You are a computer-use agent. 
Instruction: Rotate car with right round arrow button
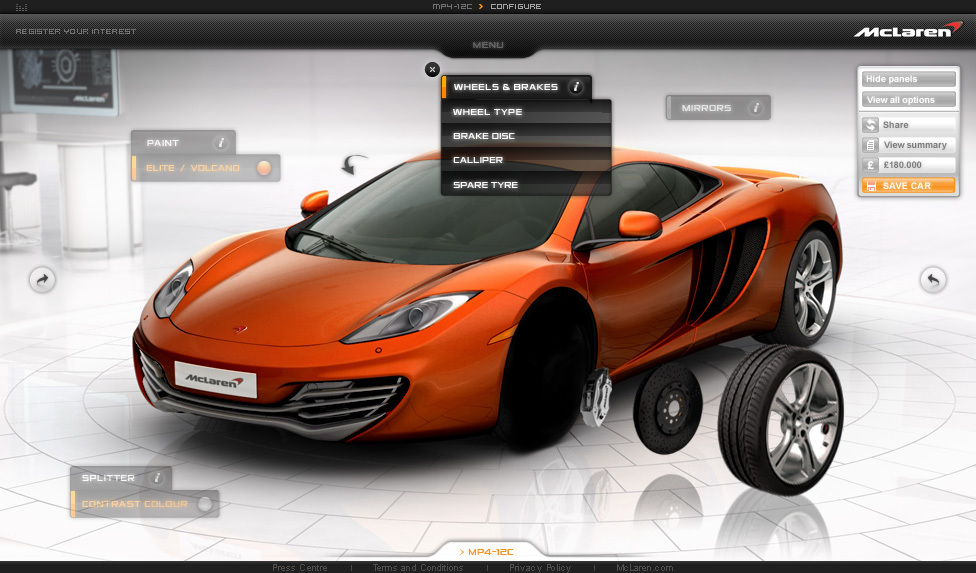coord(933,279)
